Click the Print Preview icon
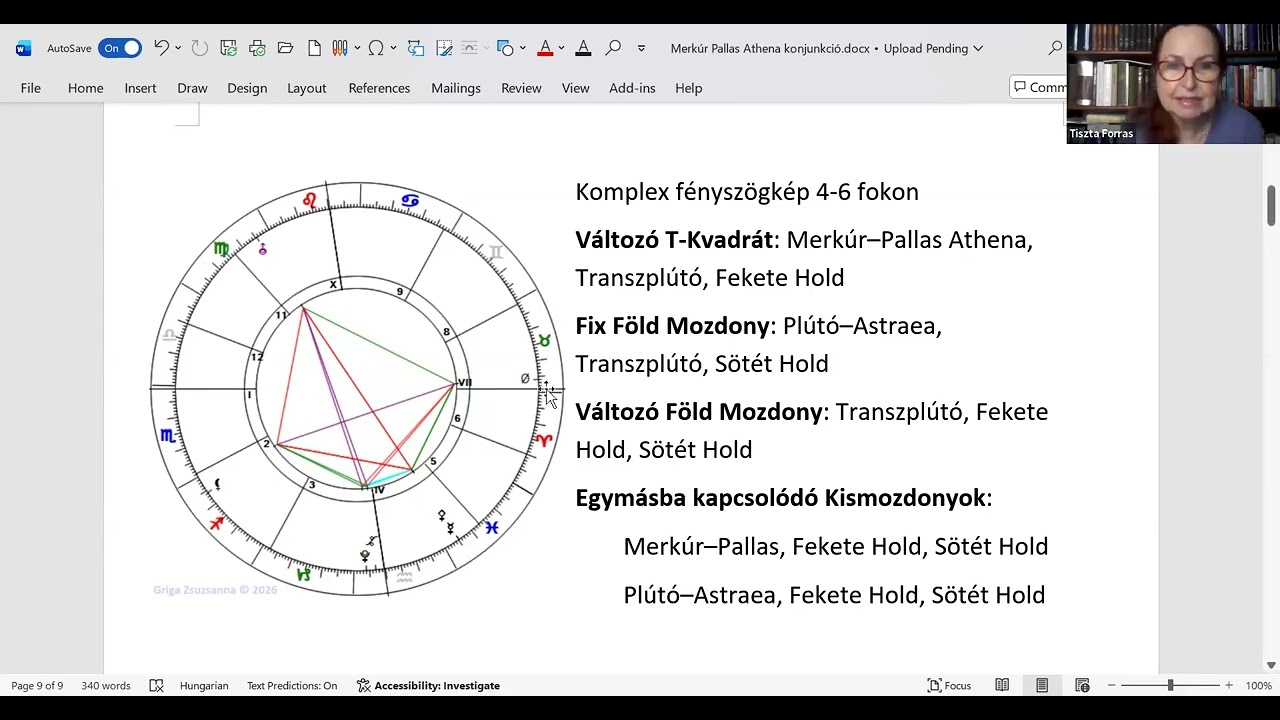1280x720 pixels. (x=257, y=48)
